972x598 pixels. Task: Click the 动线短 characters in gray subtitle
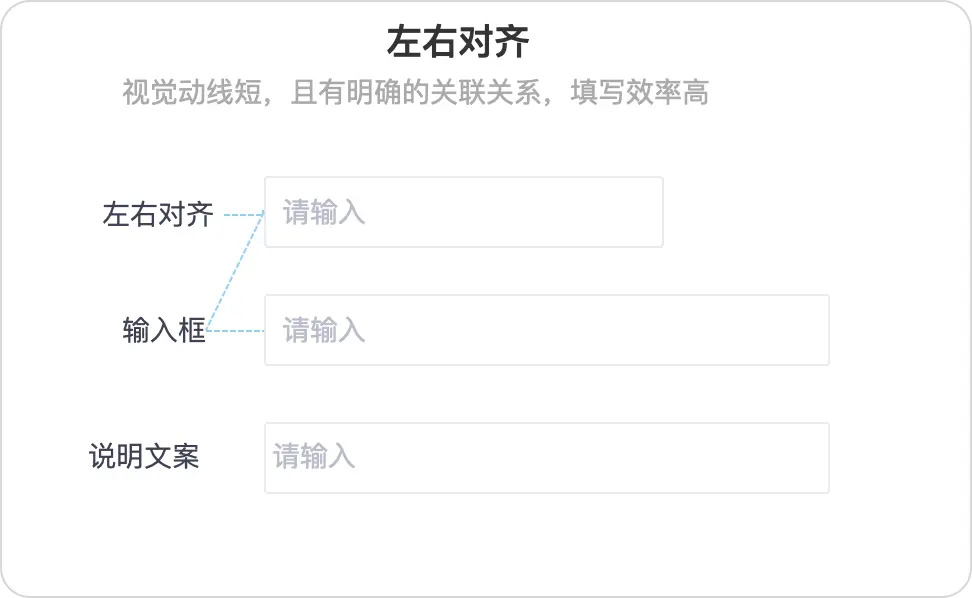point(219,92)
